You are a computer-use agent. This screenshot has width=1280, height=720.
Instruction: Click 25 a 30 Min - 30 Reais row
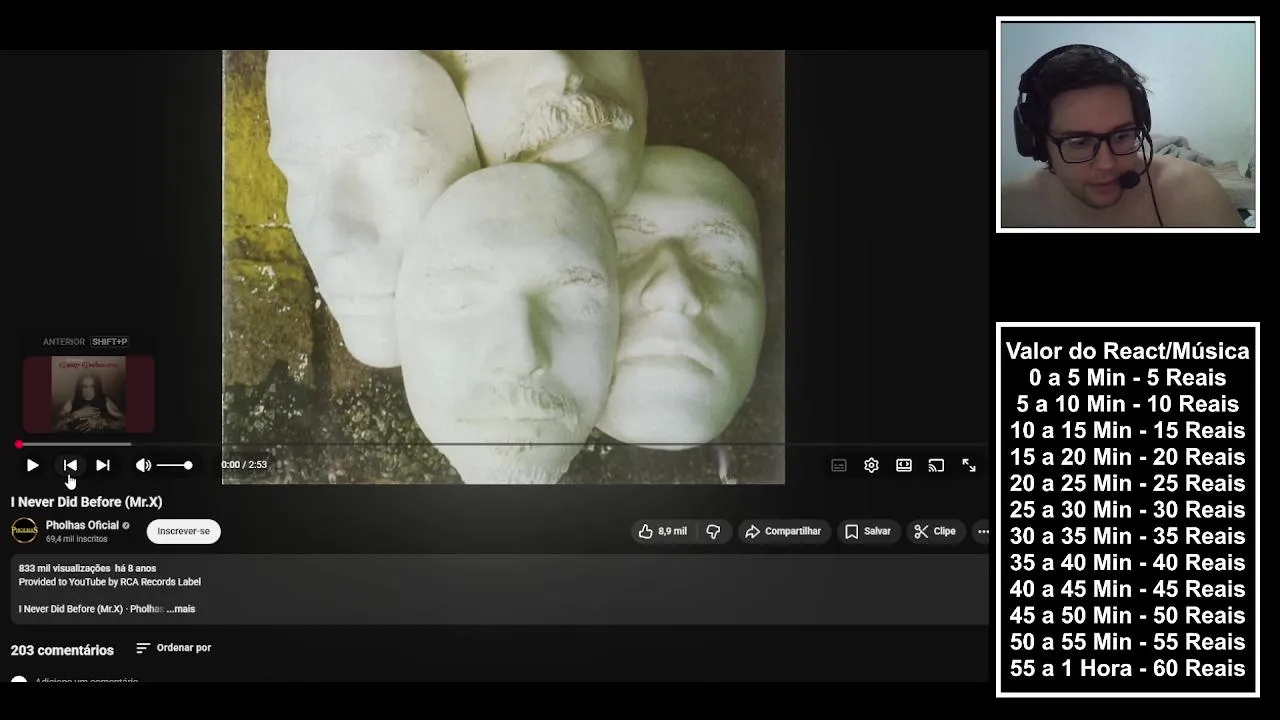pos(1127,510)
